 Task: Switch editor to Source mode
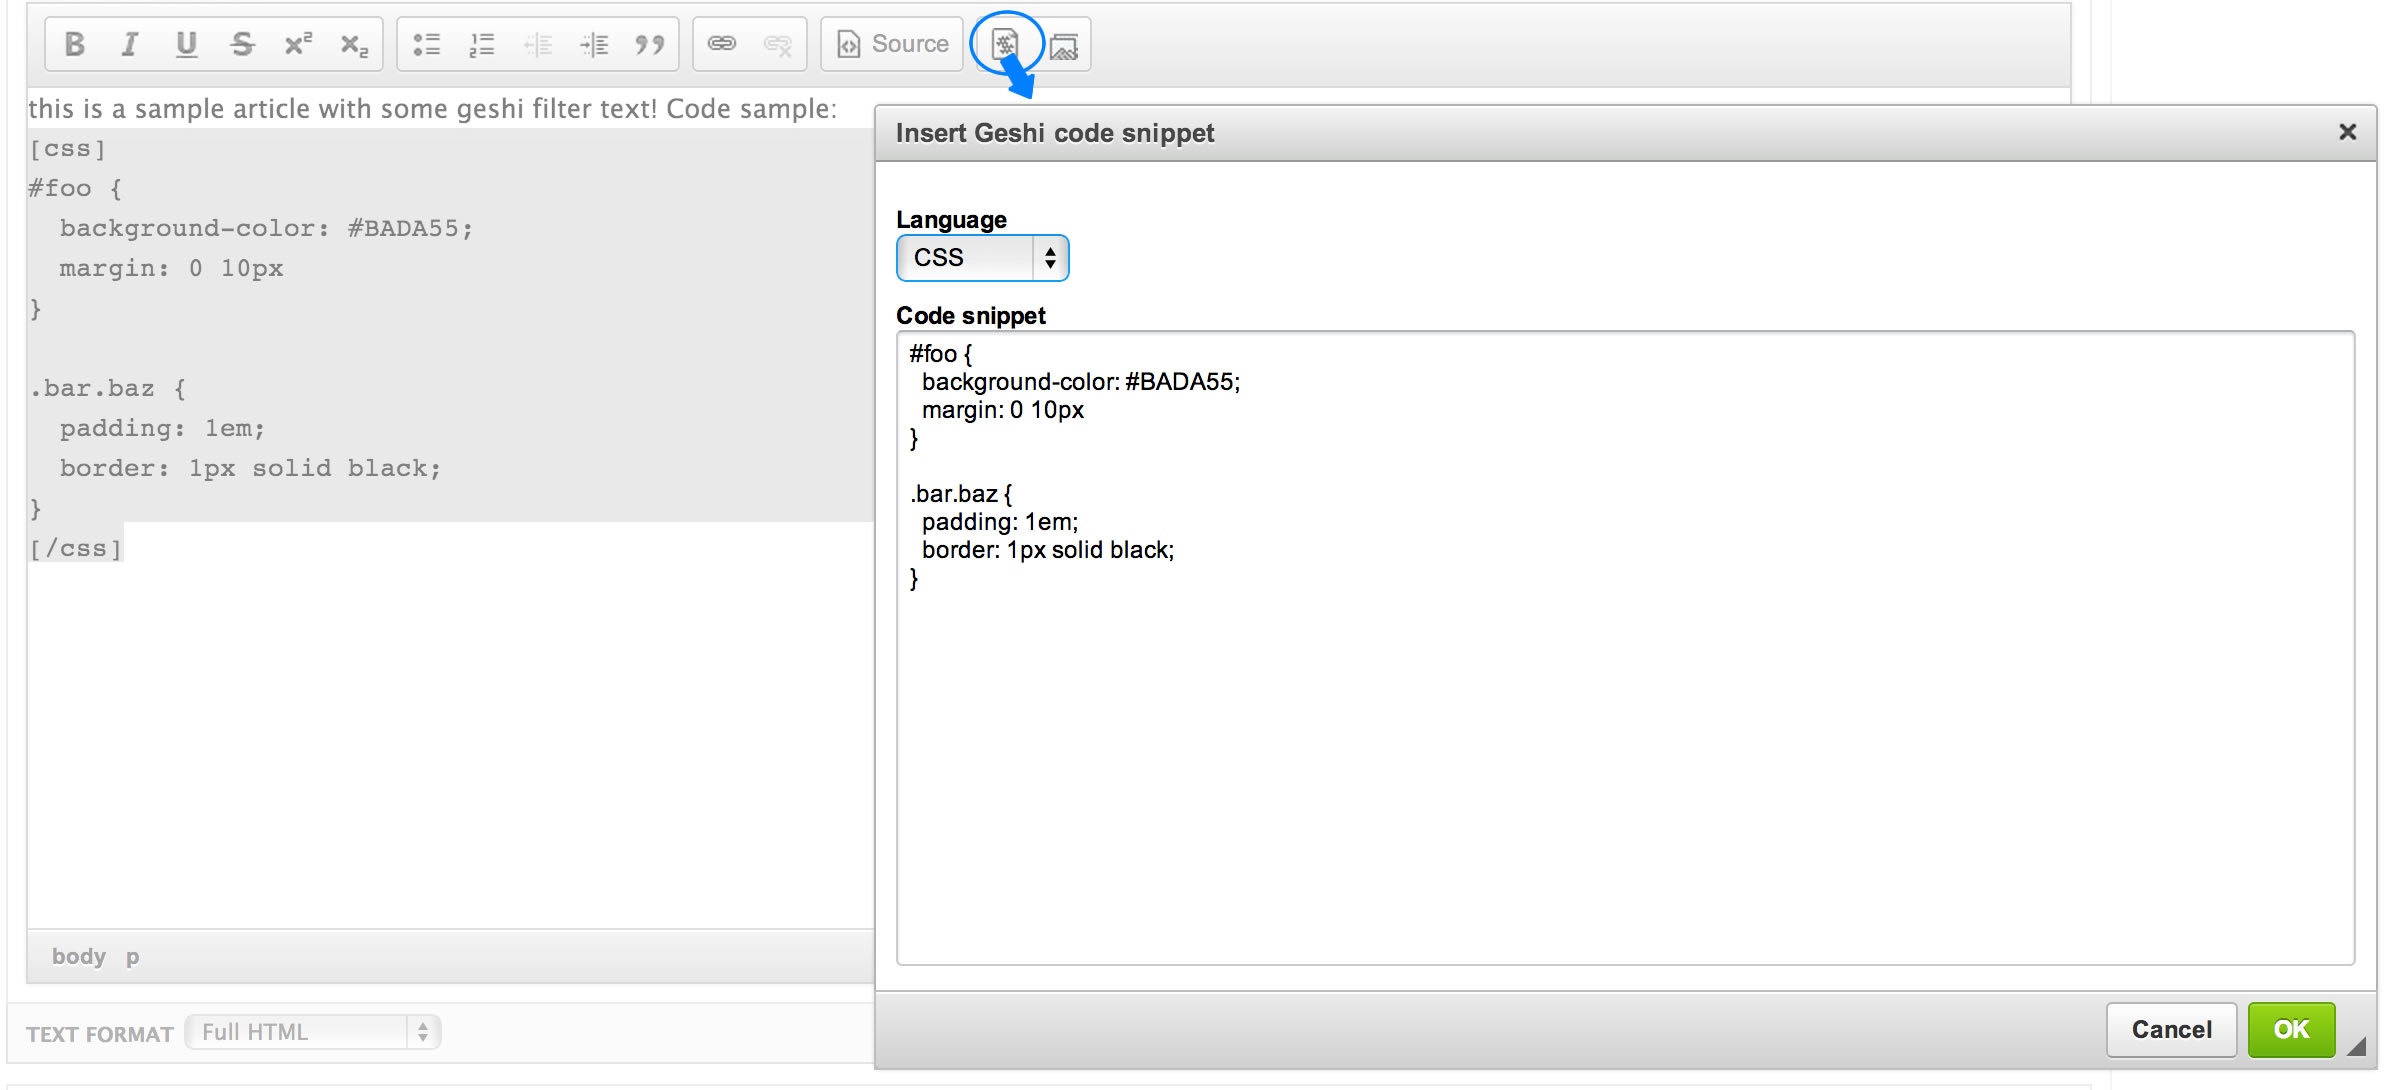click(x=892, y=44)
